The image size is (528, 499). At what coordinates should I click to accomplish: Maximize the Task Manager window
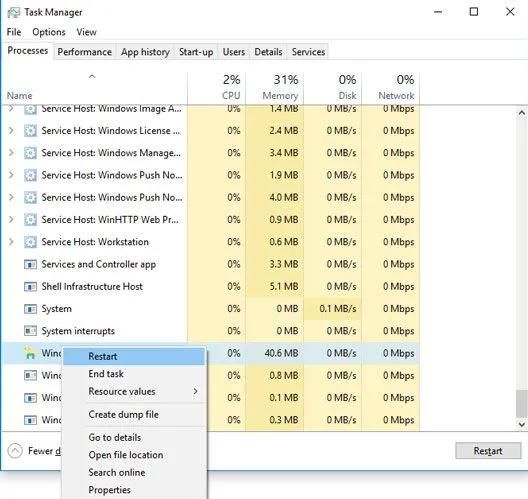[x=474, y=12]
